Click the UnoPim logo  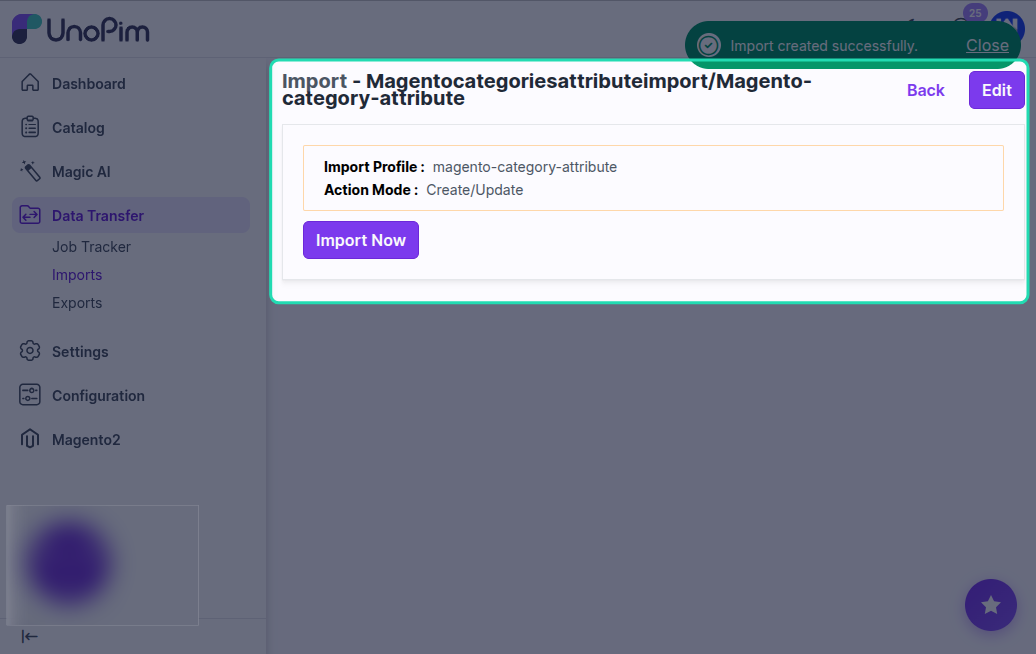coord(81,30)
